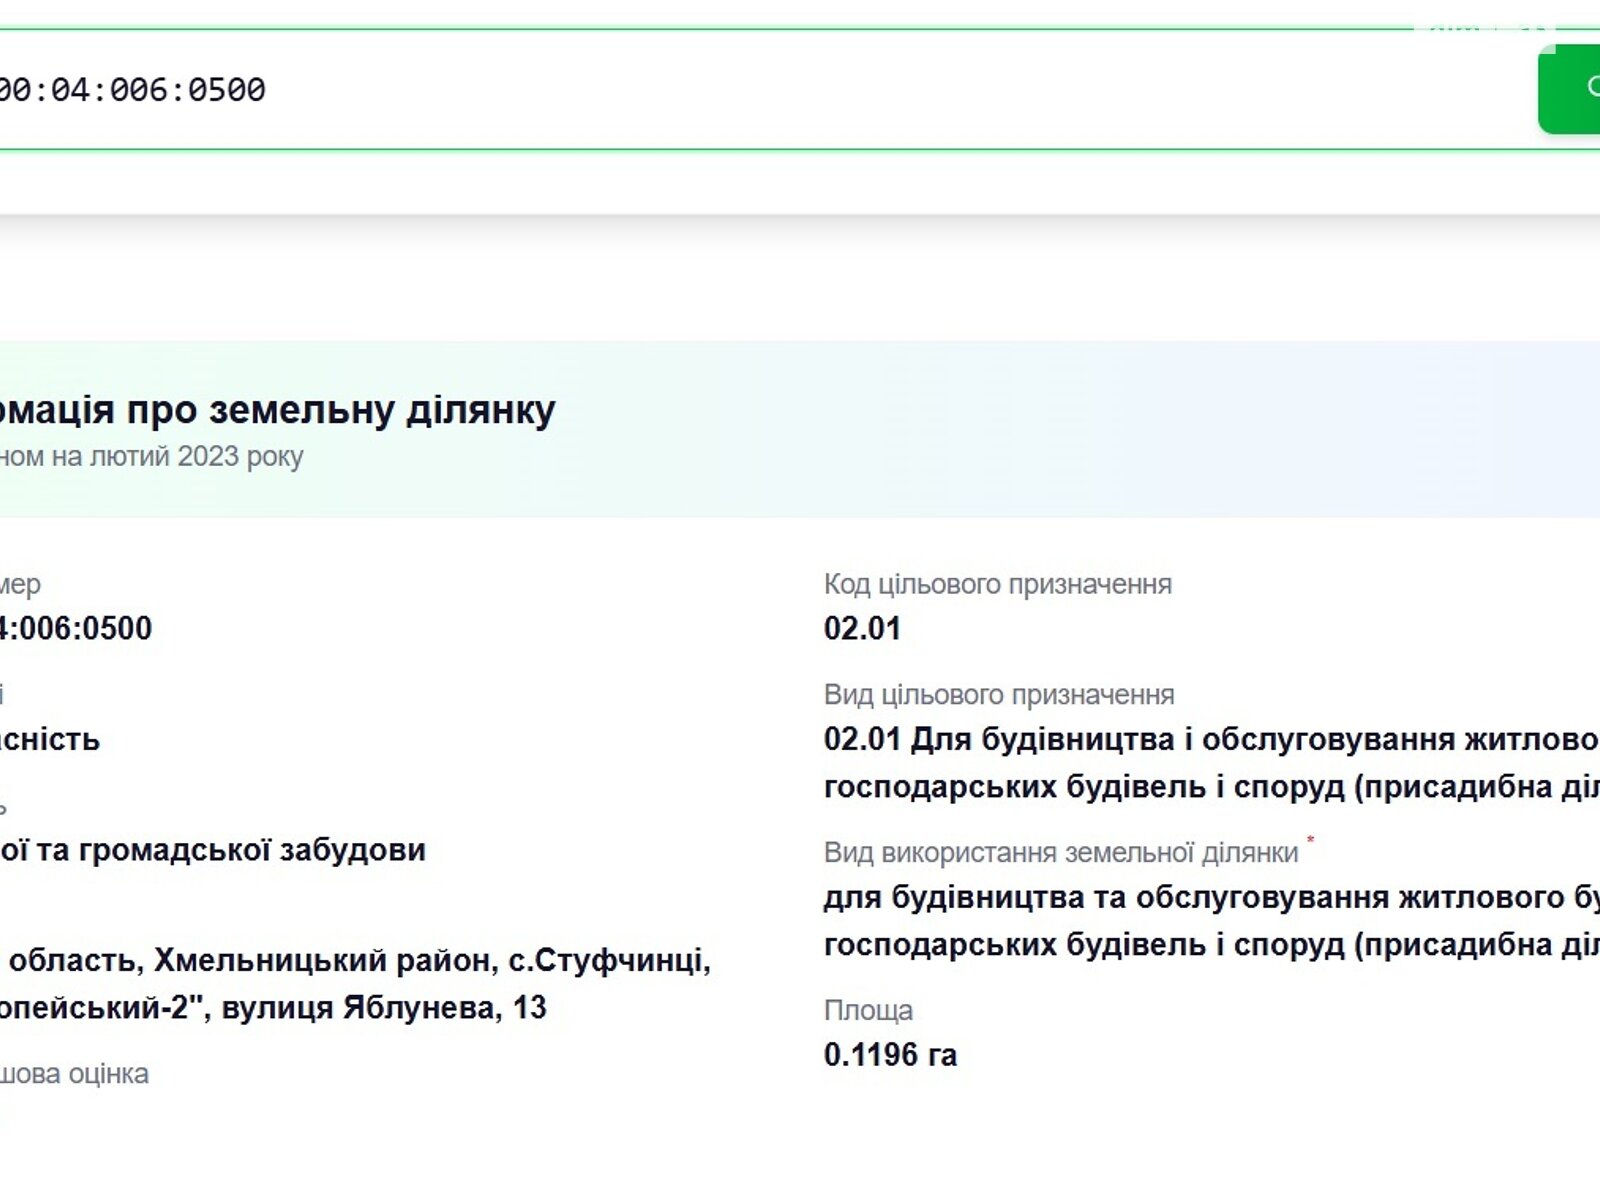Image resolution: width=1600 pixels, height=1200 pixels.
Task: Click the 'Вид цільового призначення' label
Action: 998,695
